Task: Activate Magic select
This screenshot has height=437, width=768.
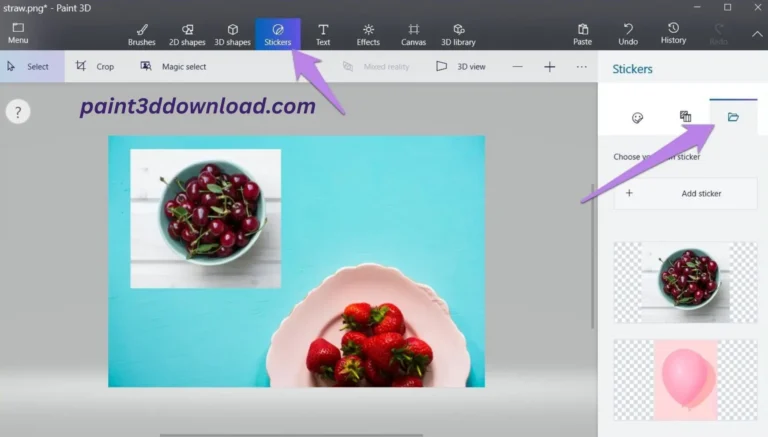Action: tap(173, 66)
